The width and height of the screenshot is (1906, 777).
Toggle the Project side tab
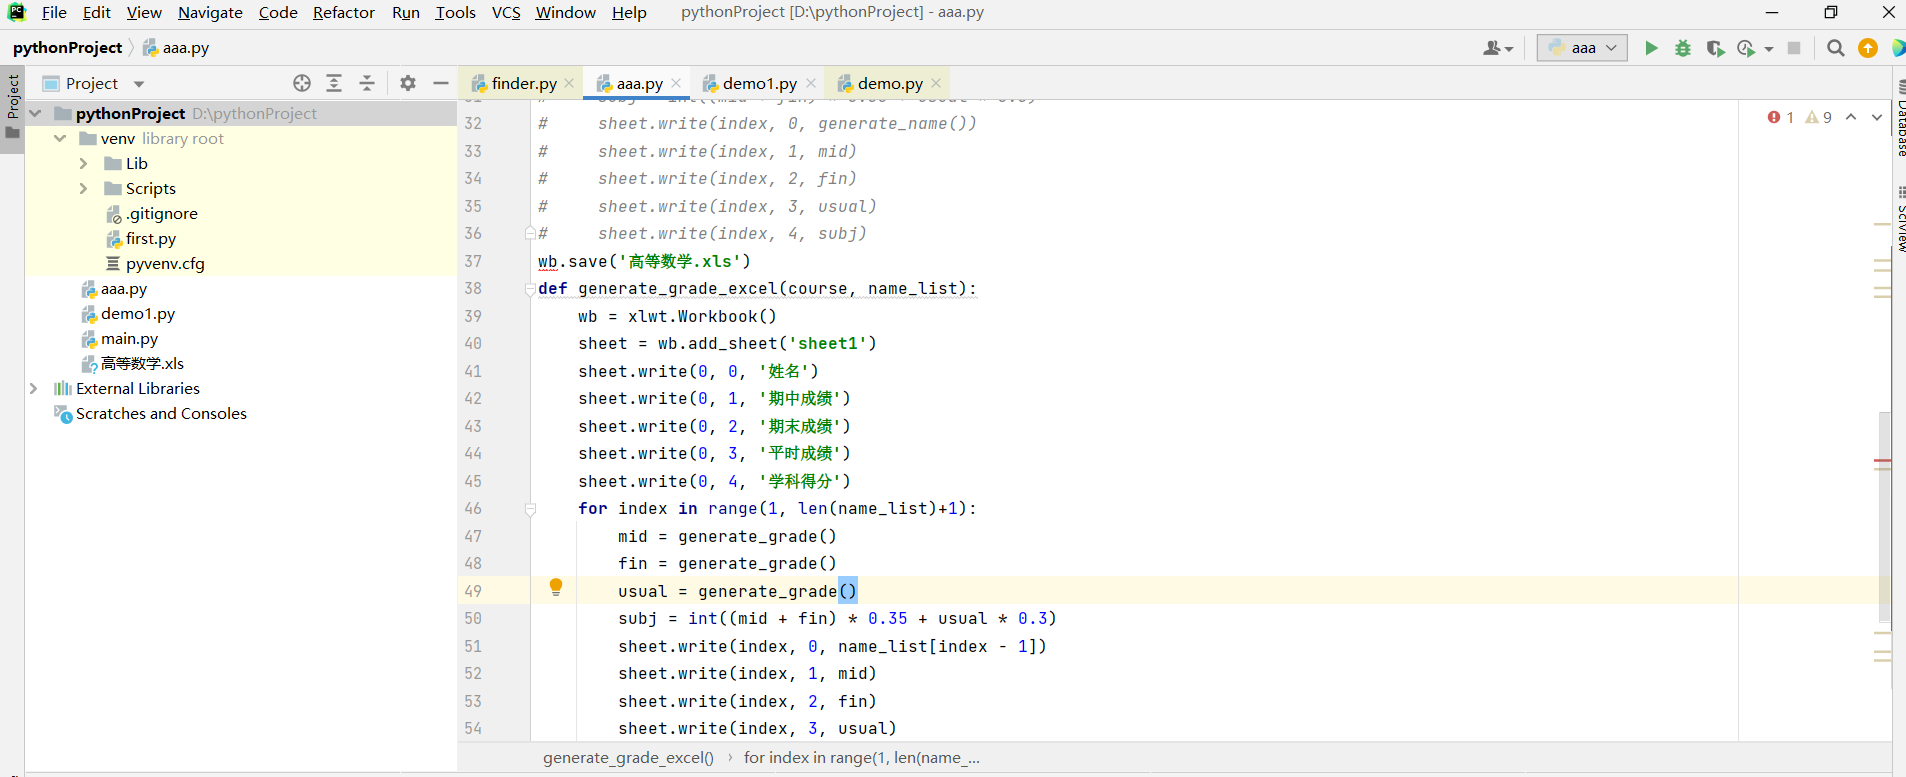pos(12,108)
